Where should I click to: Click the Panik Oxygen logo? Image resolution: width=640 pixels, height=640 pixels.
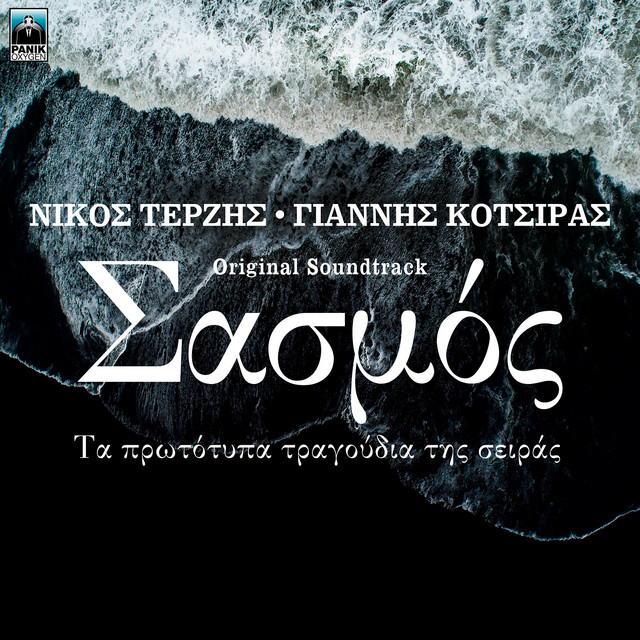29,35
